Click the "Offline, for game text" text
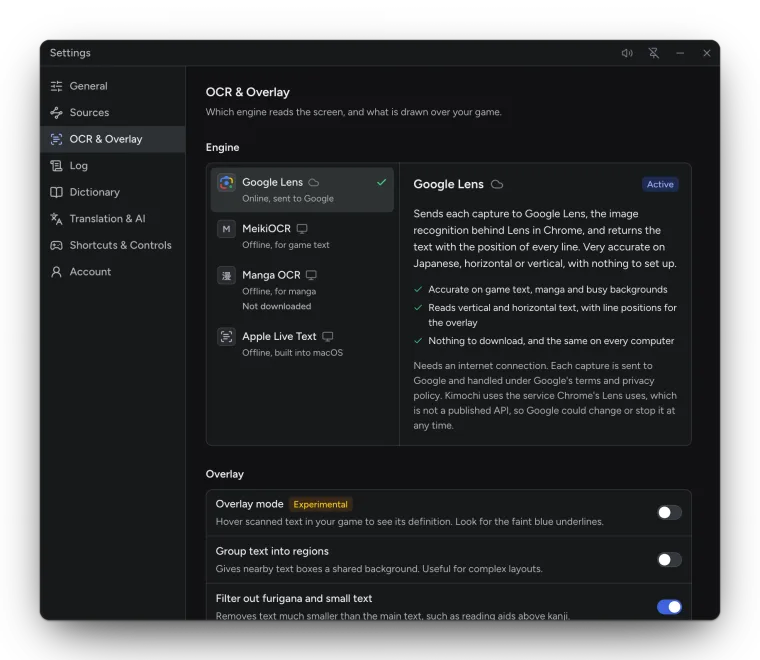The image size is (760, 660). point(286,245)
